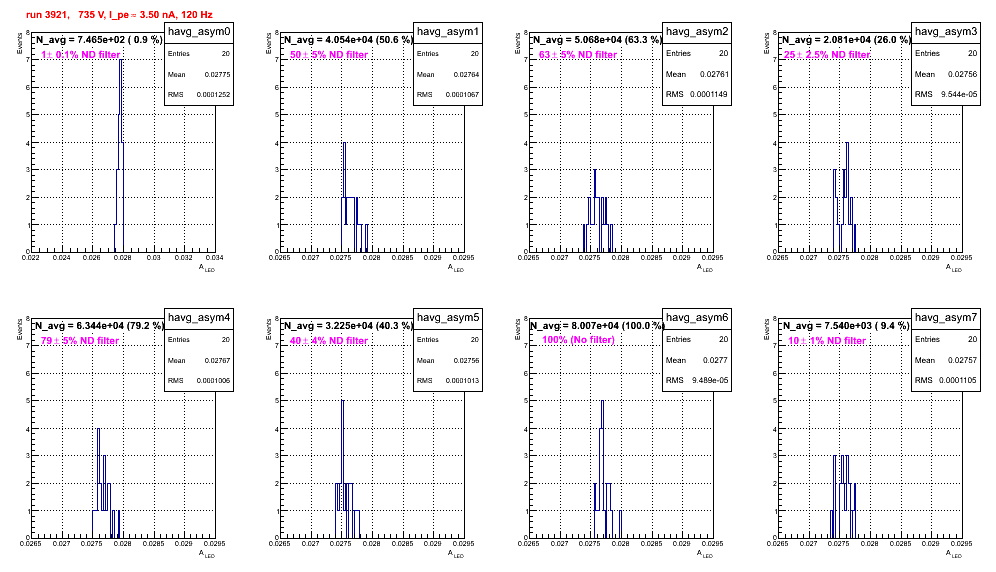The image size is (996, 572).
Task: Click the N_avg = 7.540e+03 label
Action: tap(846, 326)
